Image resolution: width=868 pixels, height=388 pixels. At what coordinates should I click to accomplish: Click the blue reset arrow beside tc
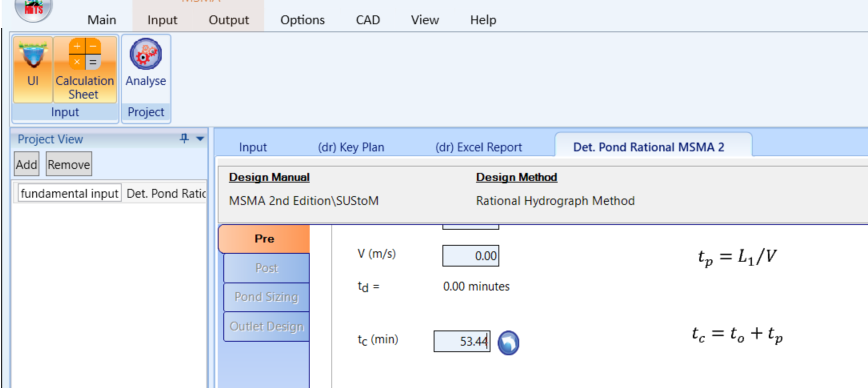tap(508, 343)
